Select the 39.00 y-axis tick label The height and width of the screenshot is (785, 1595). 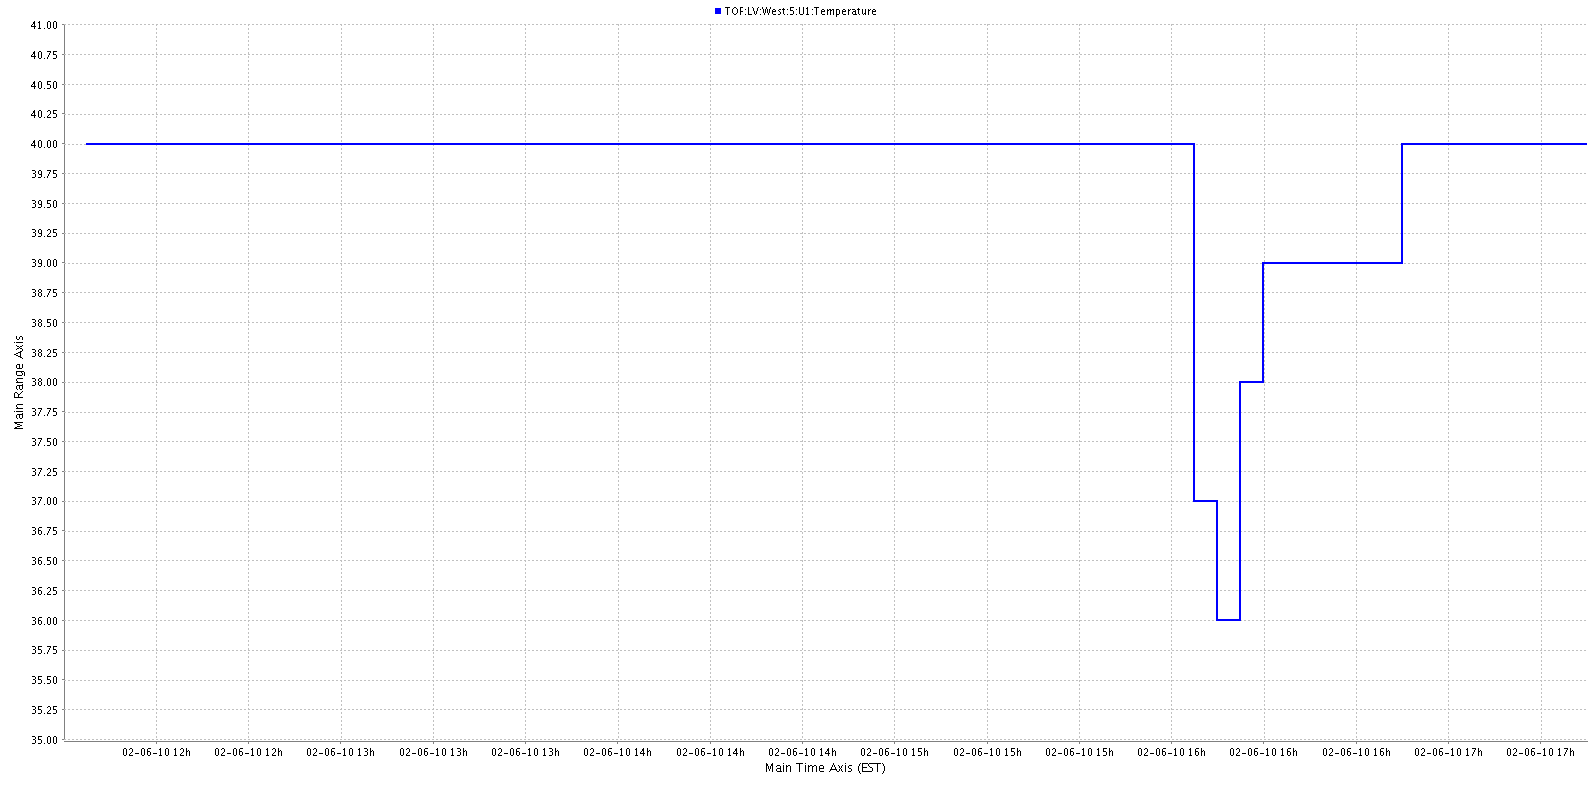click(x=44, y=263)
